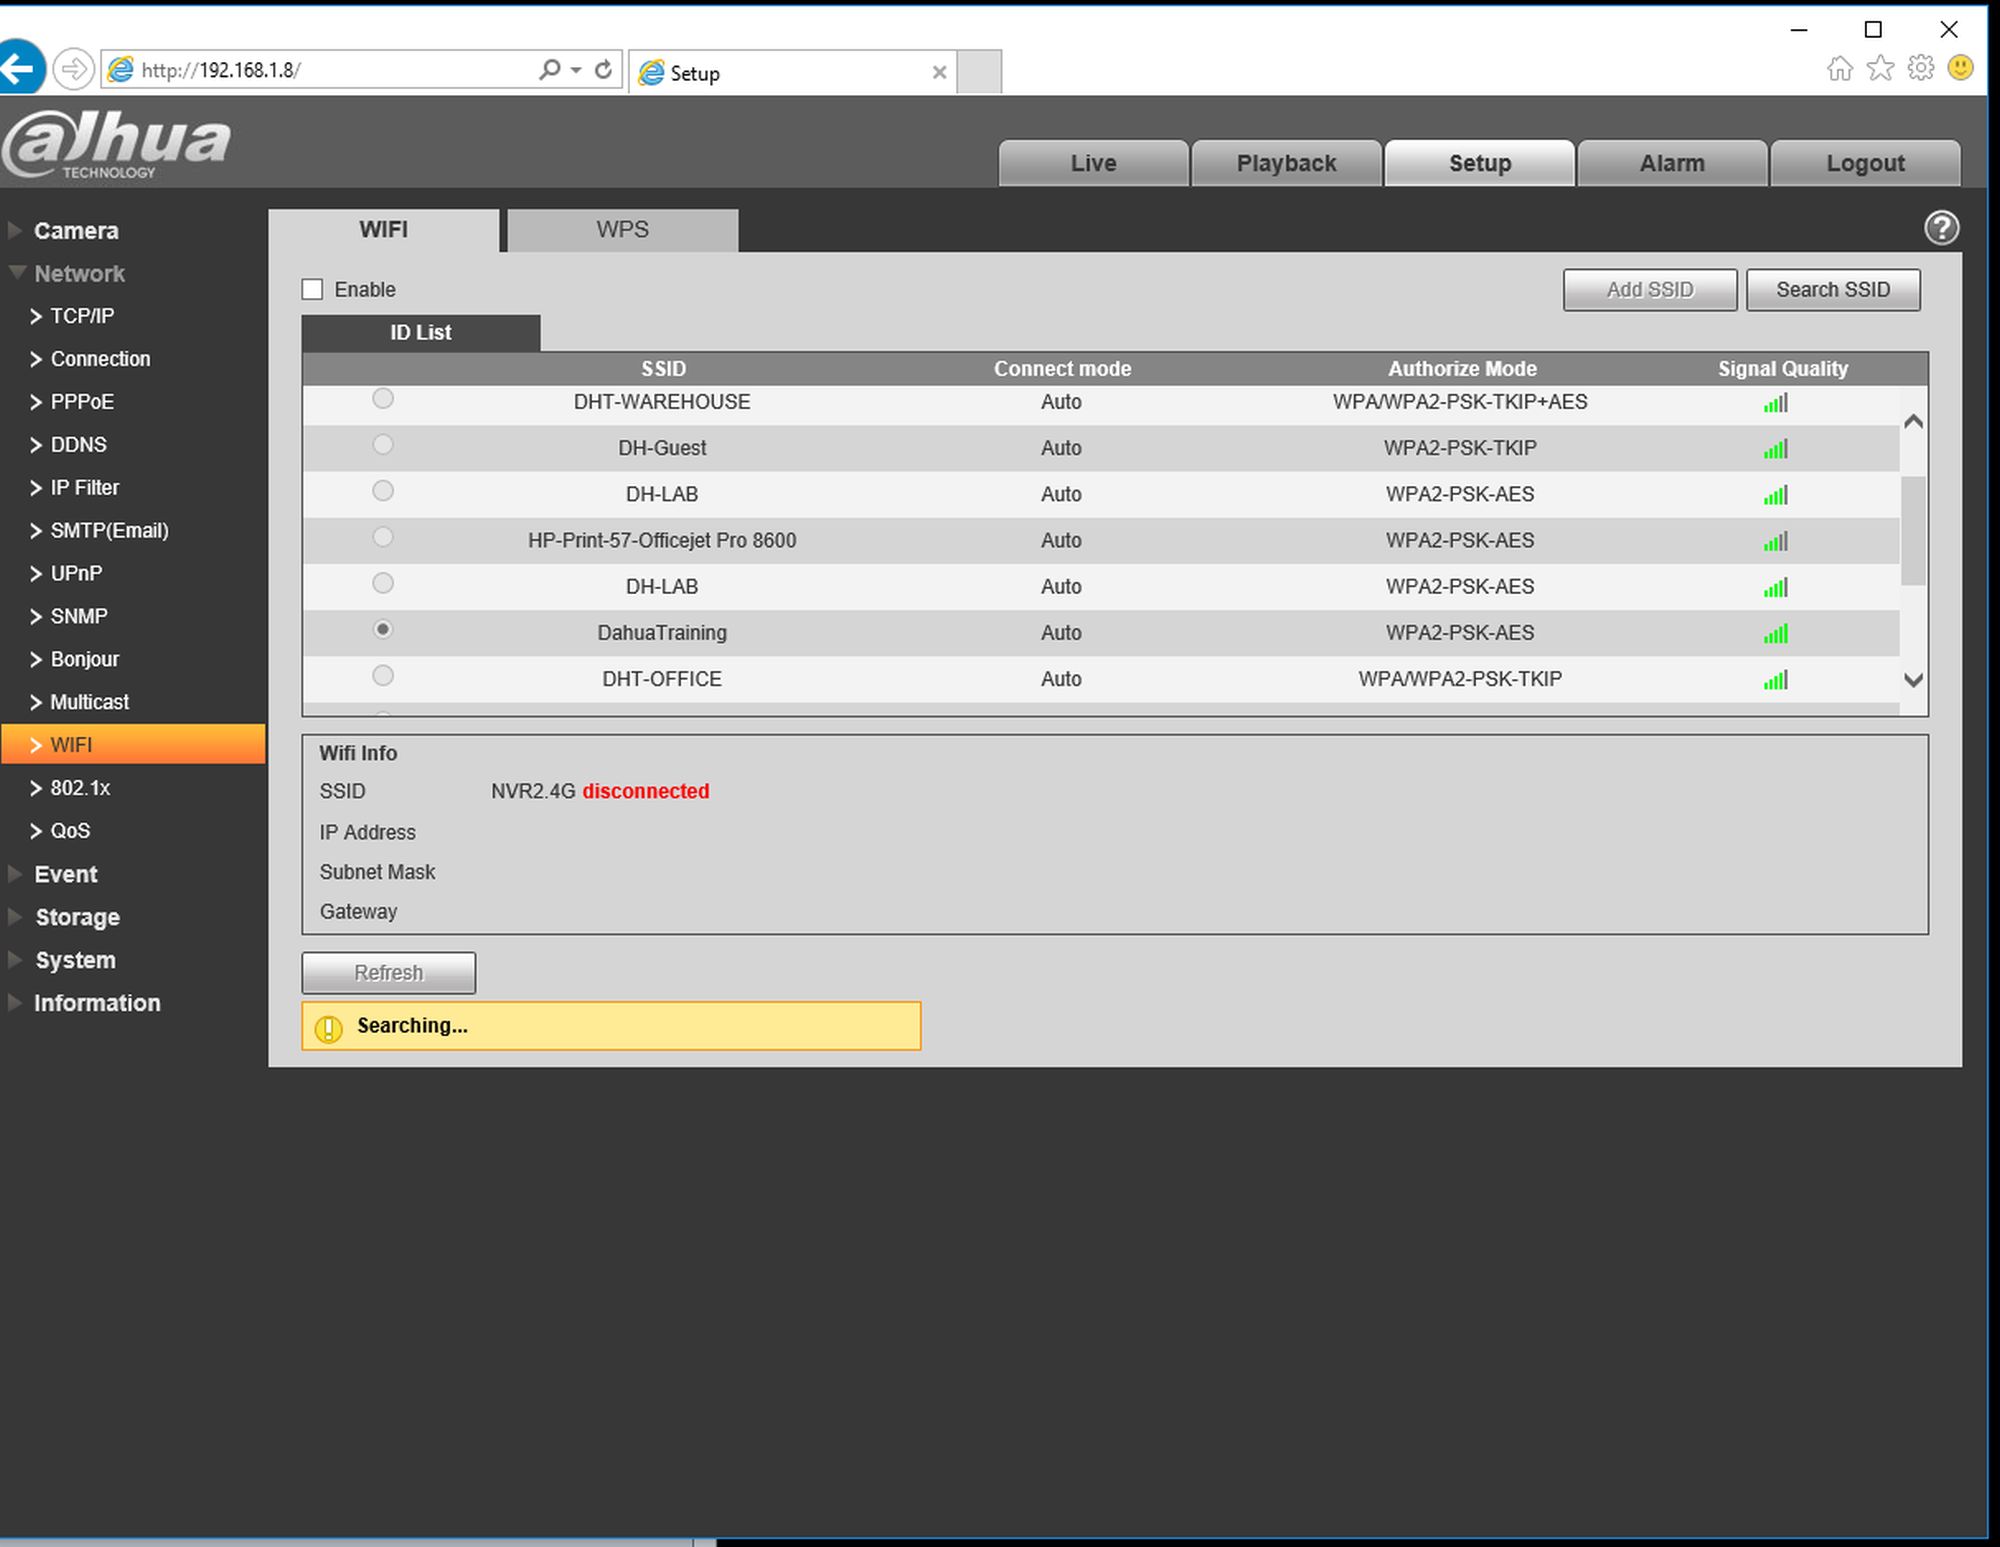Open the Playback top tab

(1286, 163)
